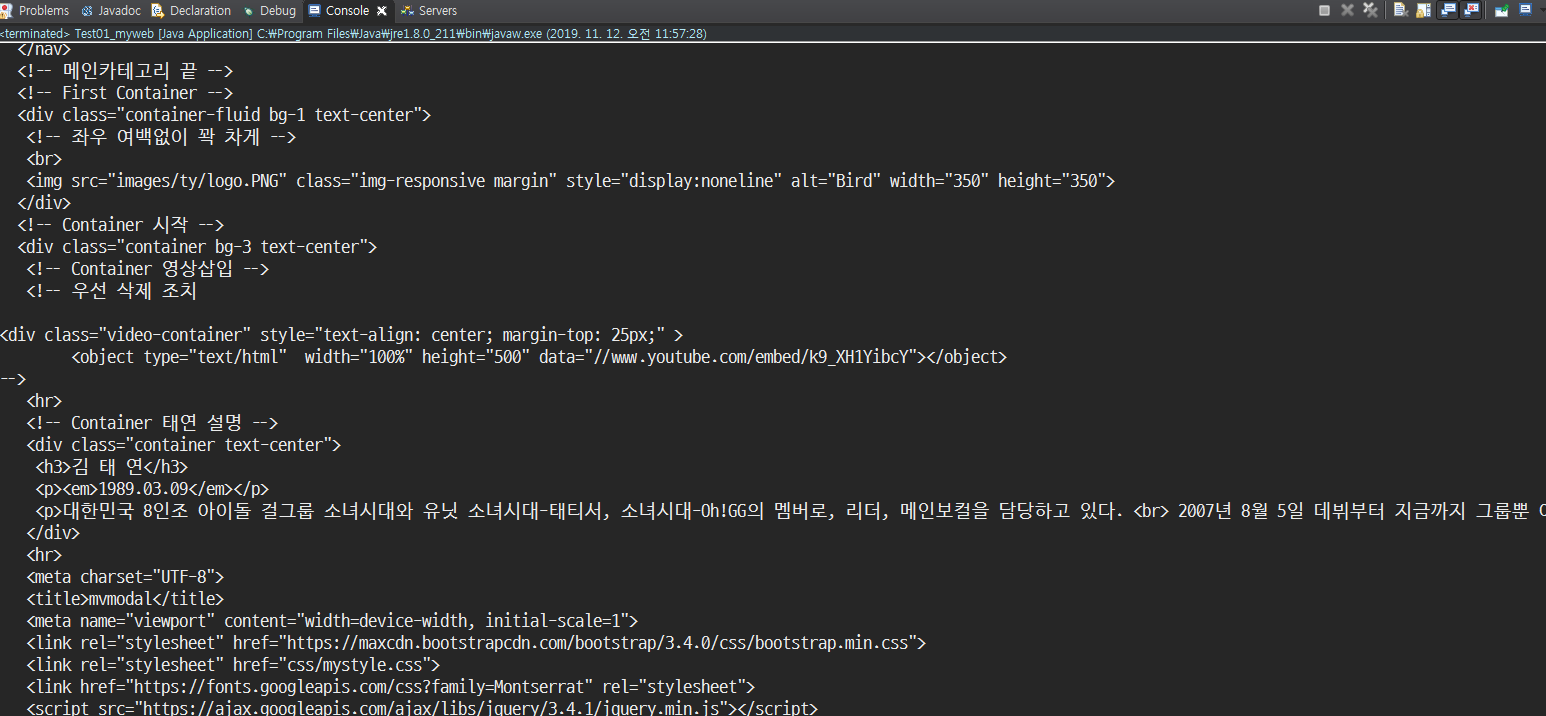
Task: Click the 'css/mystyle.css' stylesheet line
Action: click(233, 665)
